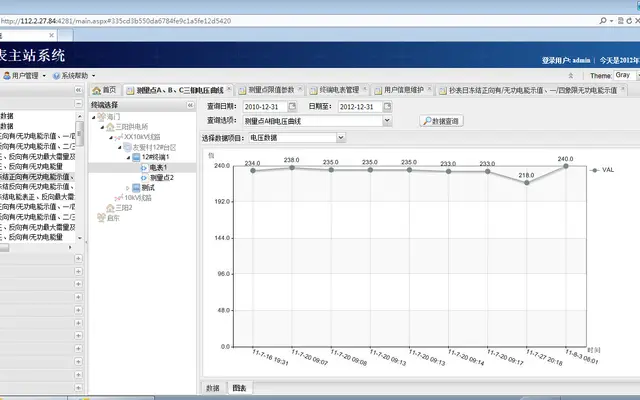Open the 选择数据项目 dropdown arrow

pyautogui.click(x=341, y=138)
